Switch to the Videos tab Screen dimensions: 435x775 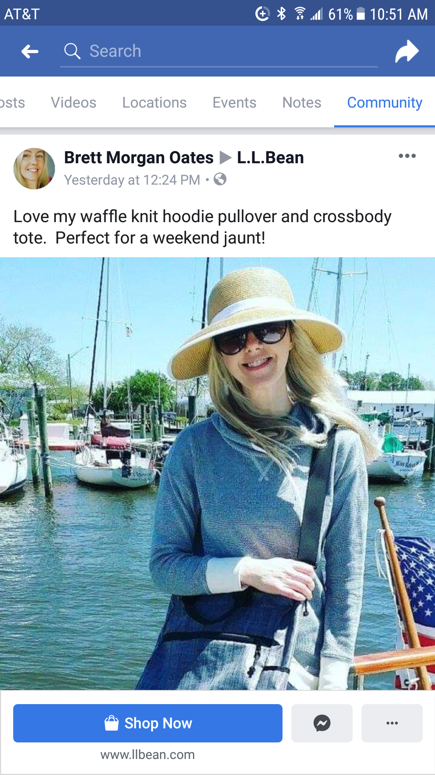(74, 102)
